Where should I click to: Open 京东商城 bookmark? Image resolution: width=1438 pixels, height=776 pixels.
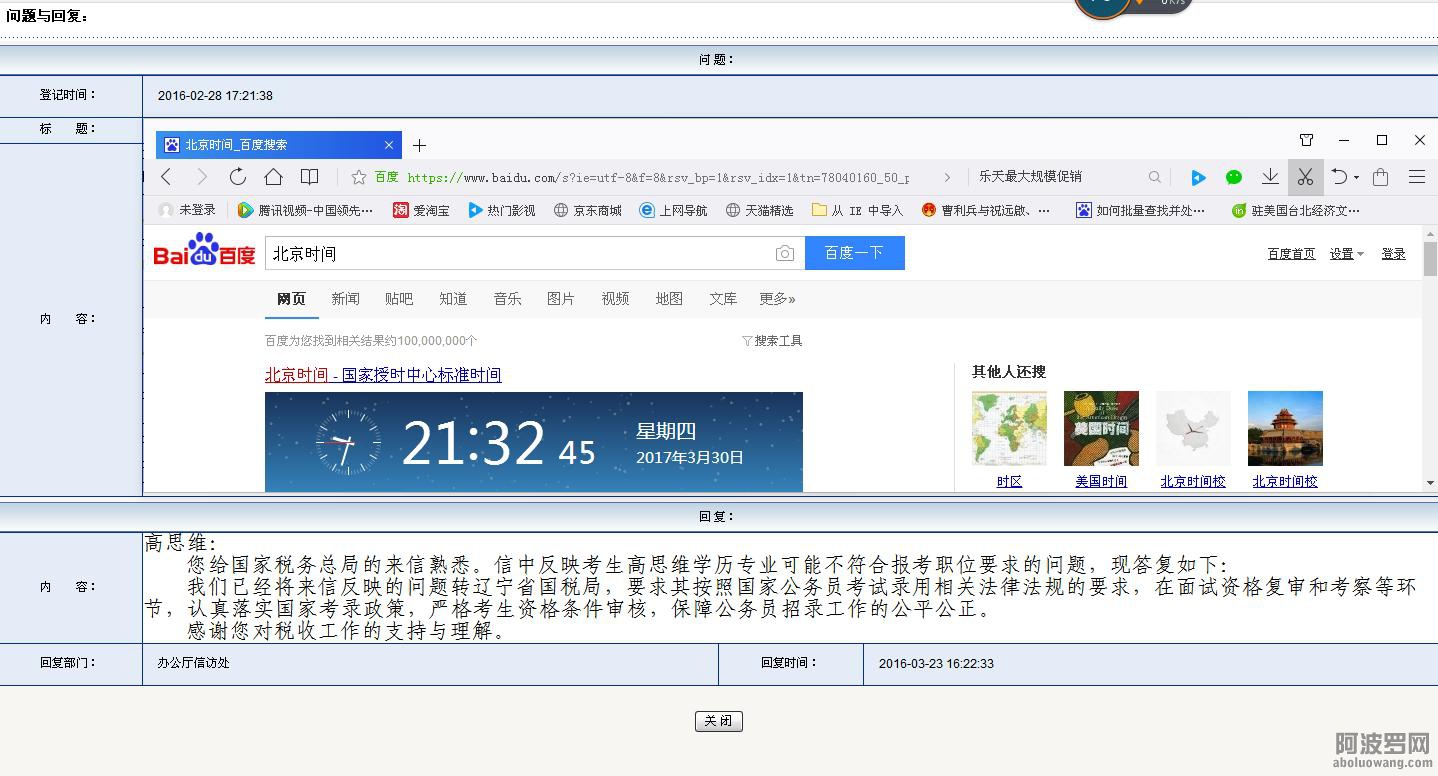[588, 210]
